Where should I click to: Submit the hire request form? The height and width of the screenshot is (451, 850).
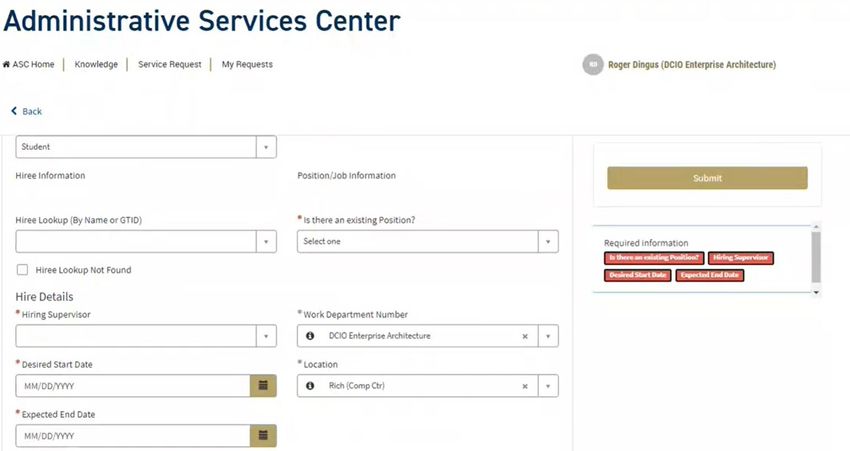tap(707, 178)
